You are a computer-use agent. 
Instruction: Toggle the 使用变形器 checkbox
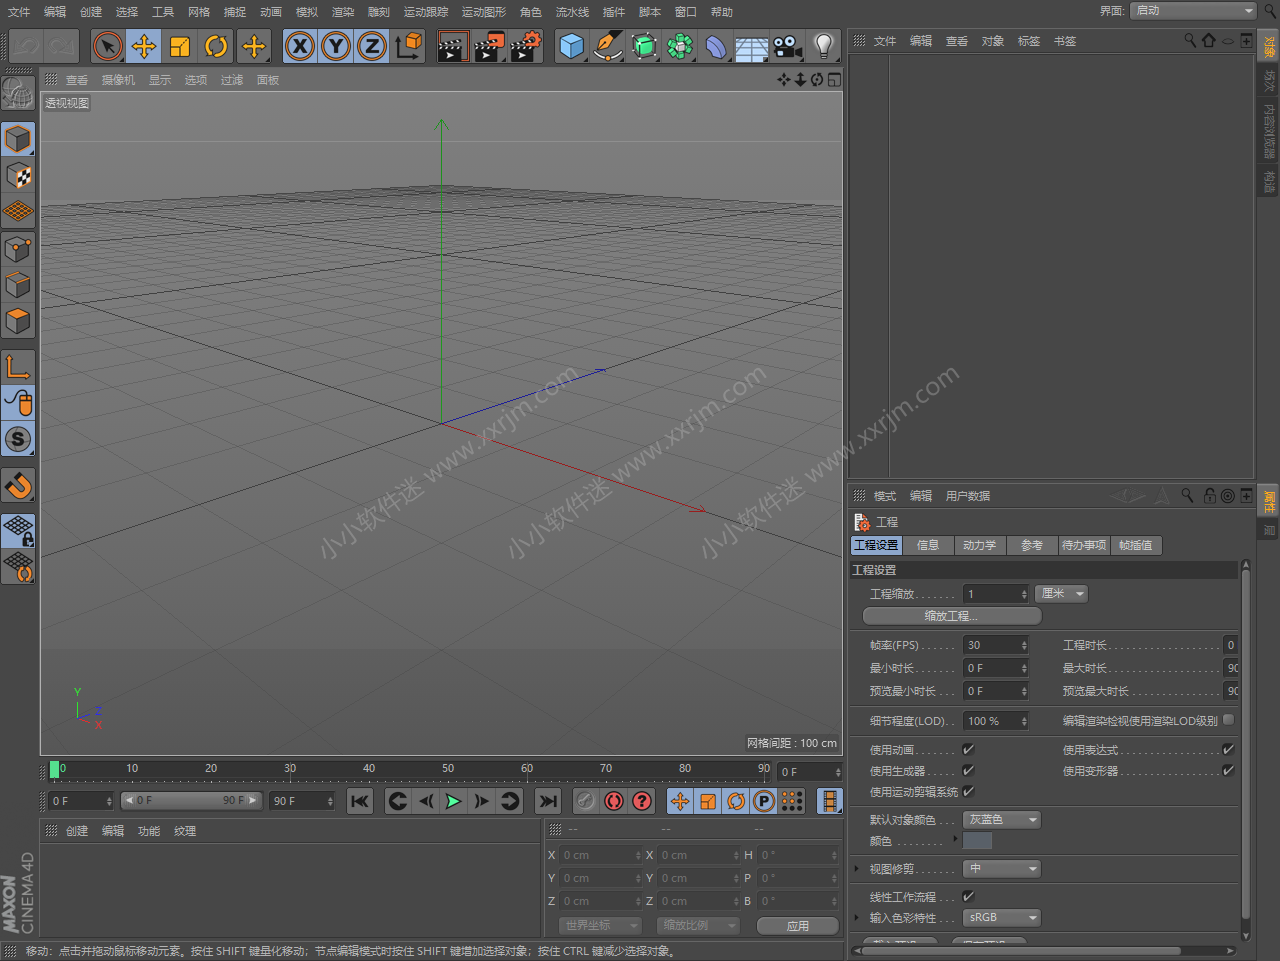click(1228, 770)
